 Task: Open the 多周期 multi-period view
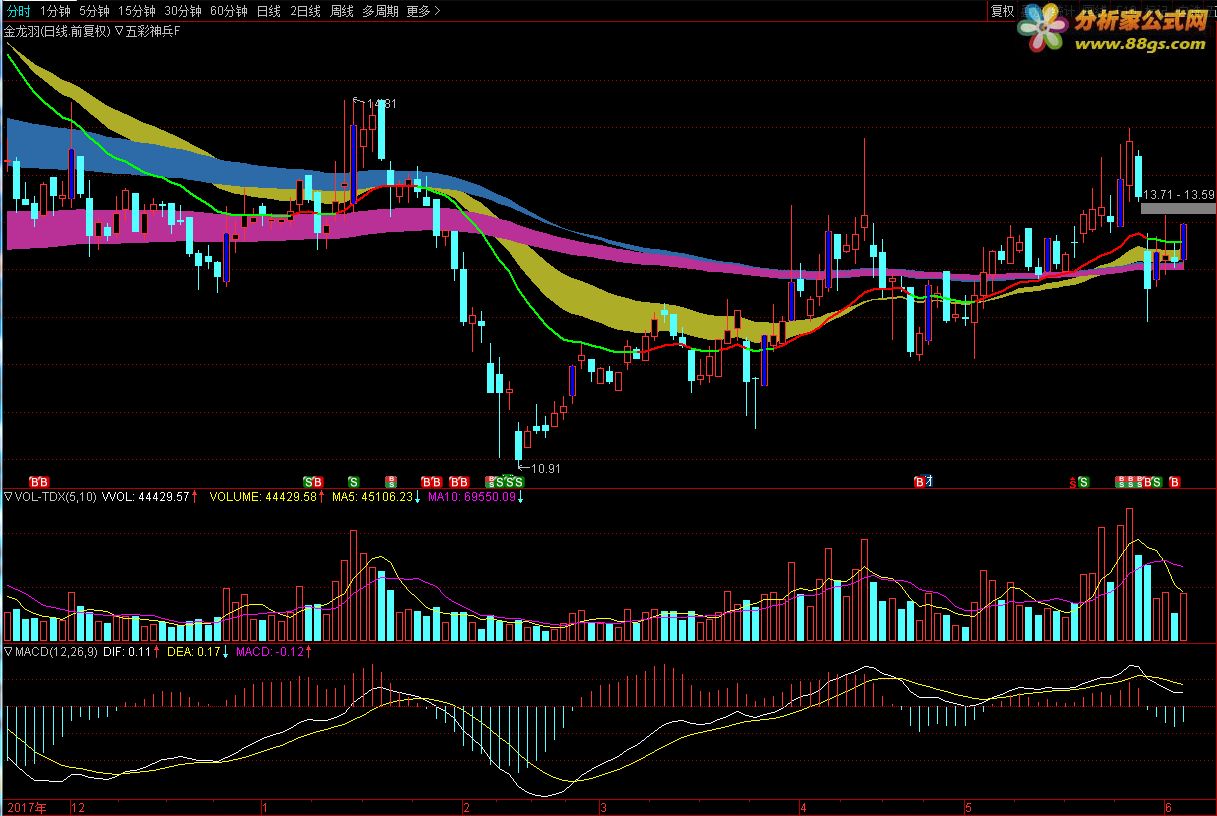[x=380, y=11]
